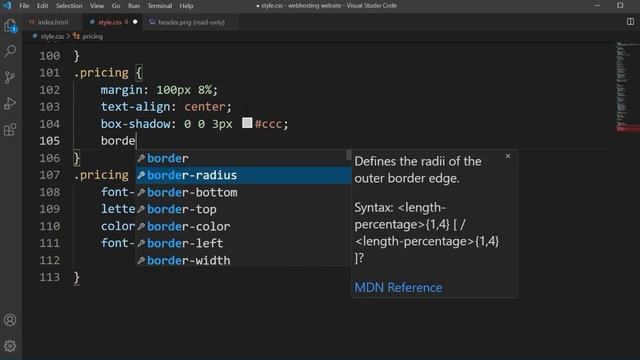
Task: Click 'text-align' property on line 103
Action: [135, 107]
